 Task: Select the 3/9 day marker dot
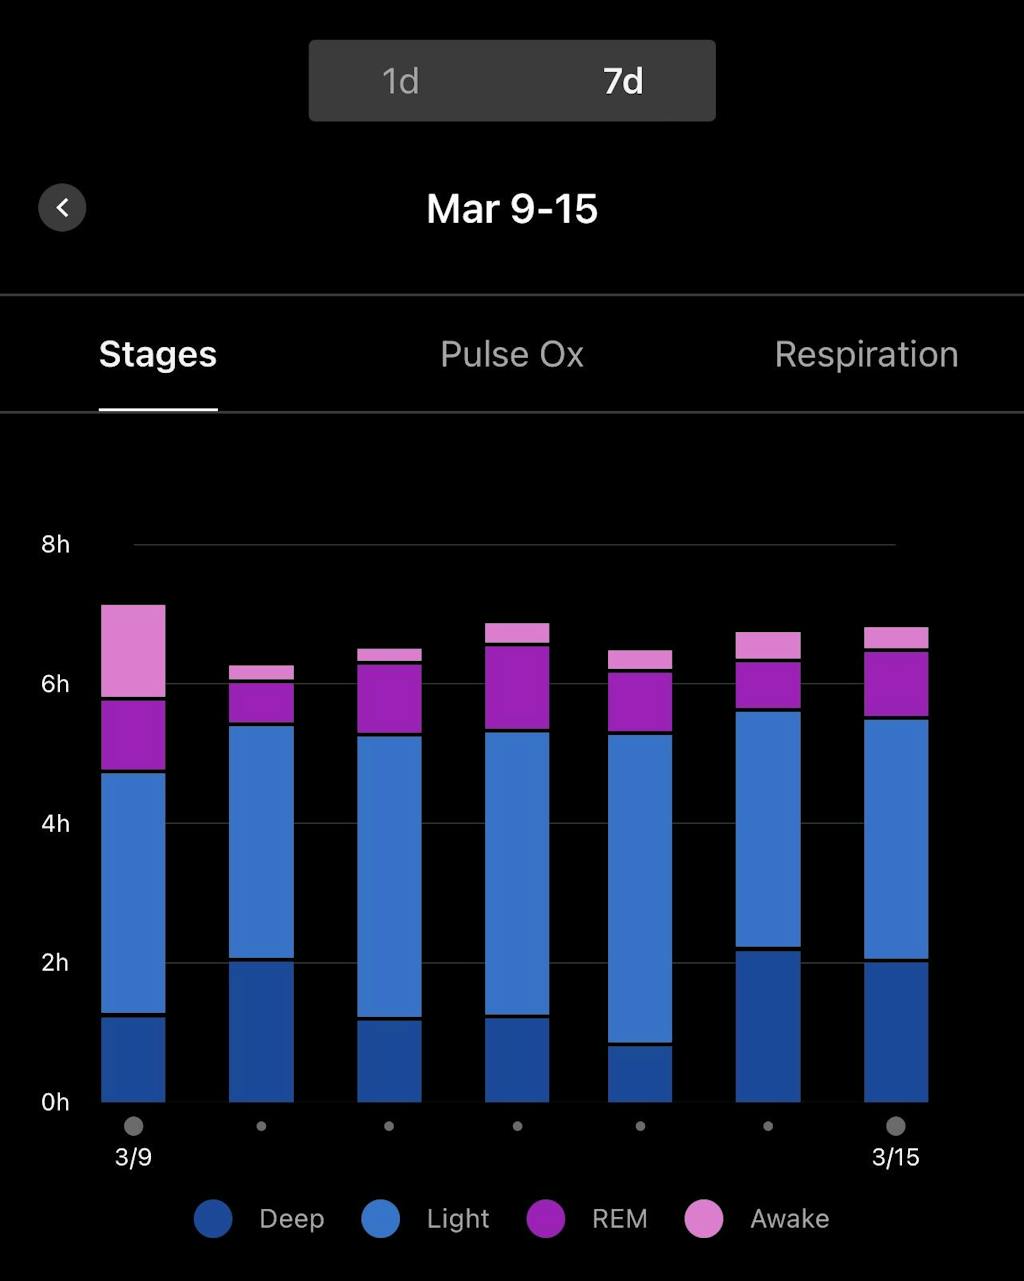(x=134, y=1126)
